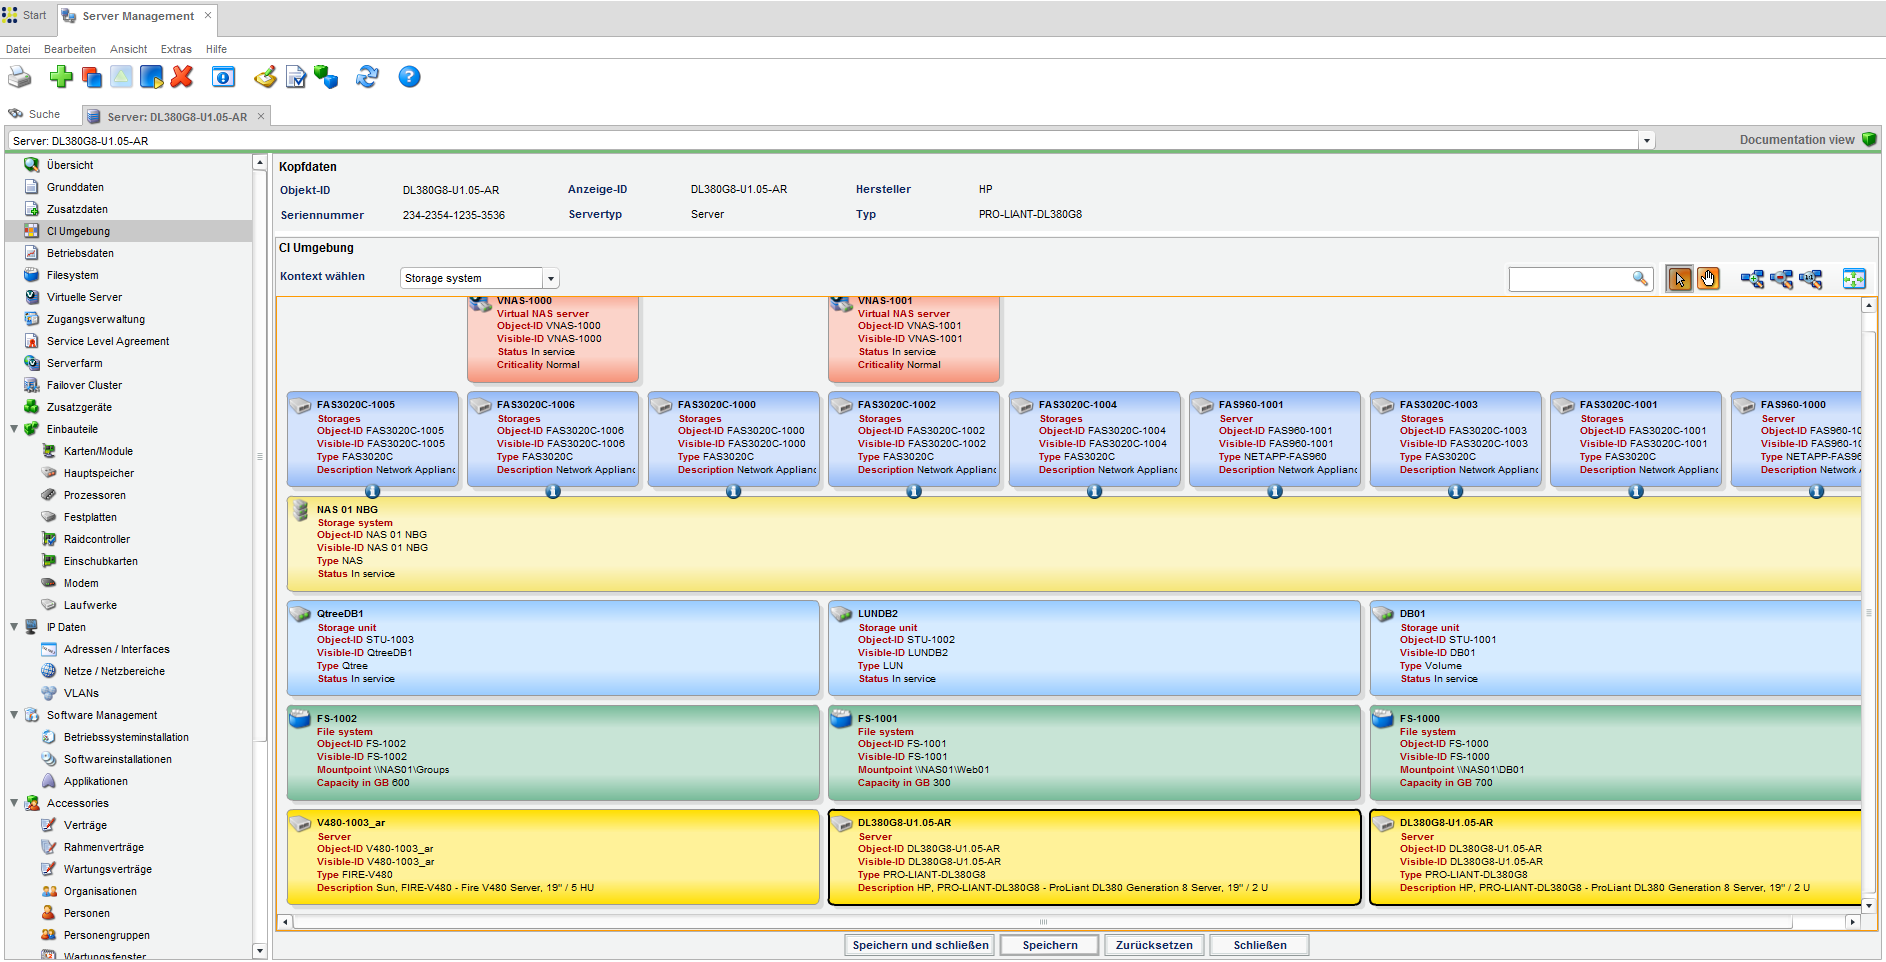Screen dimensions: 1886x962
Task: Click the printer icon in the toolbar
Action: click(x=20, y=77)
